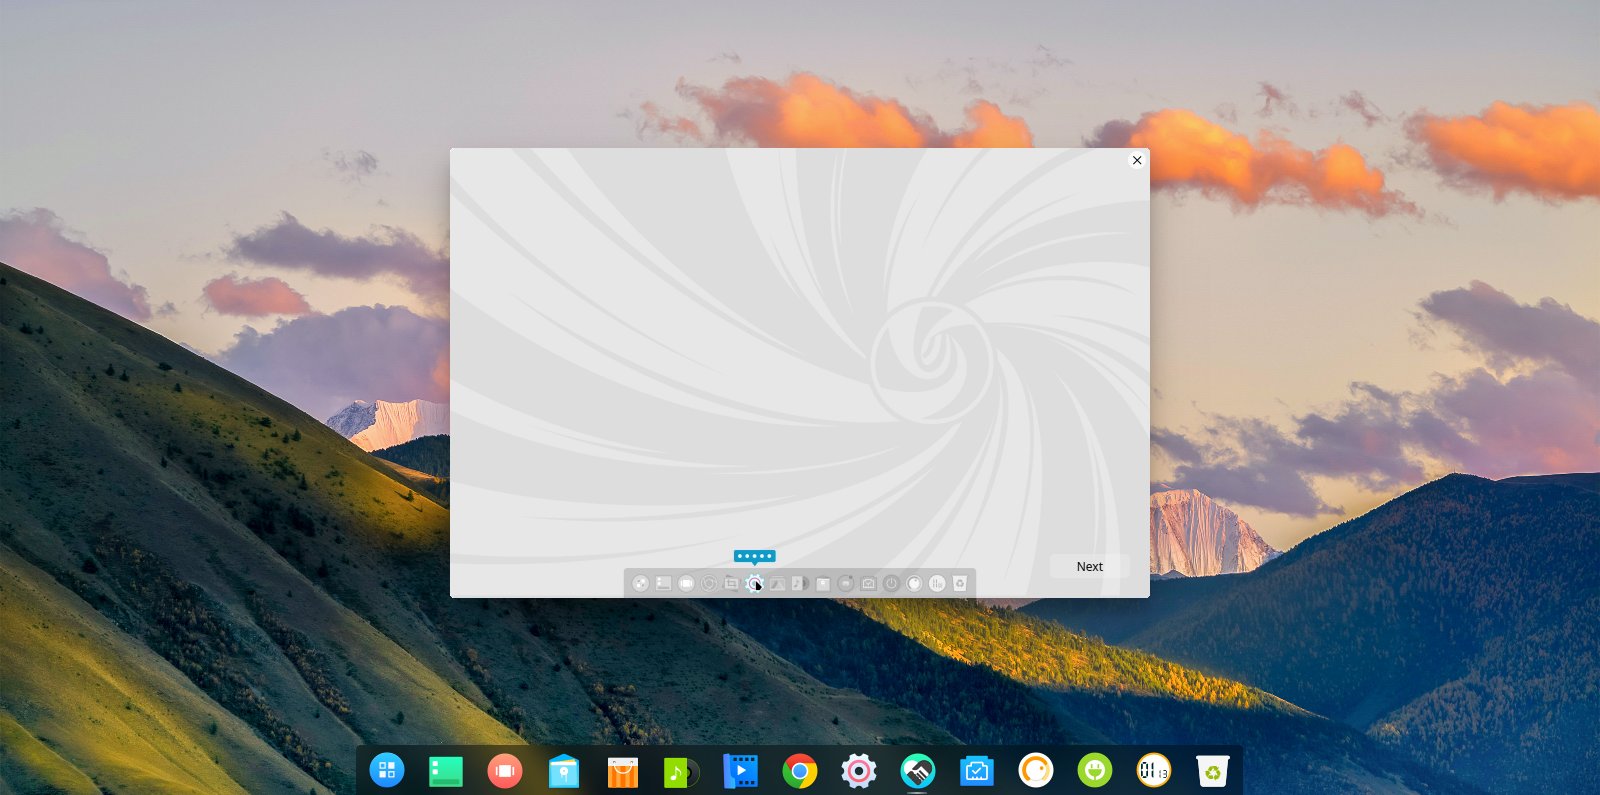Image resolution: width=1600 pixels, height=795 pixels.
Task: Open Control Center gear icon in dock
Action: point(859,771)
